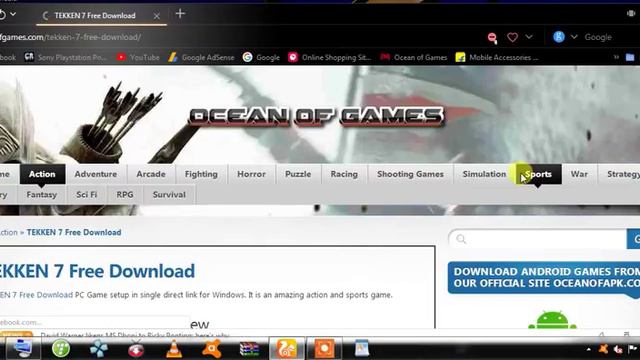The width and height of the screenshot is (640, 360).
Task: Open the Download Android Games banner
Action: pos(544,278)
